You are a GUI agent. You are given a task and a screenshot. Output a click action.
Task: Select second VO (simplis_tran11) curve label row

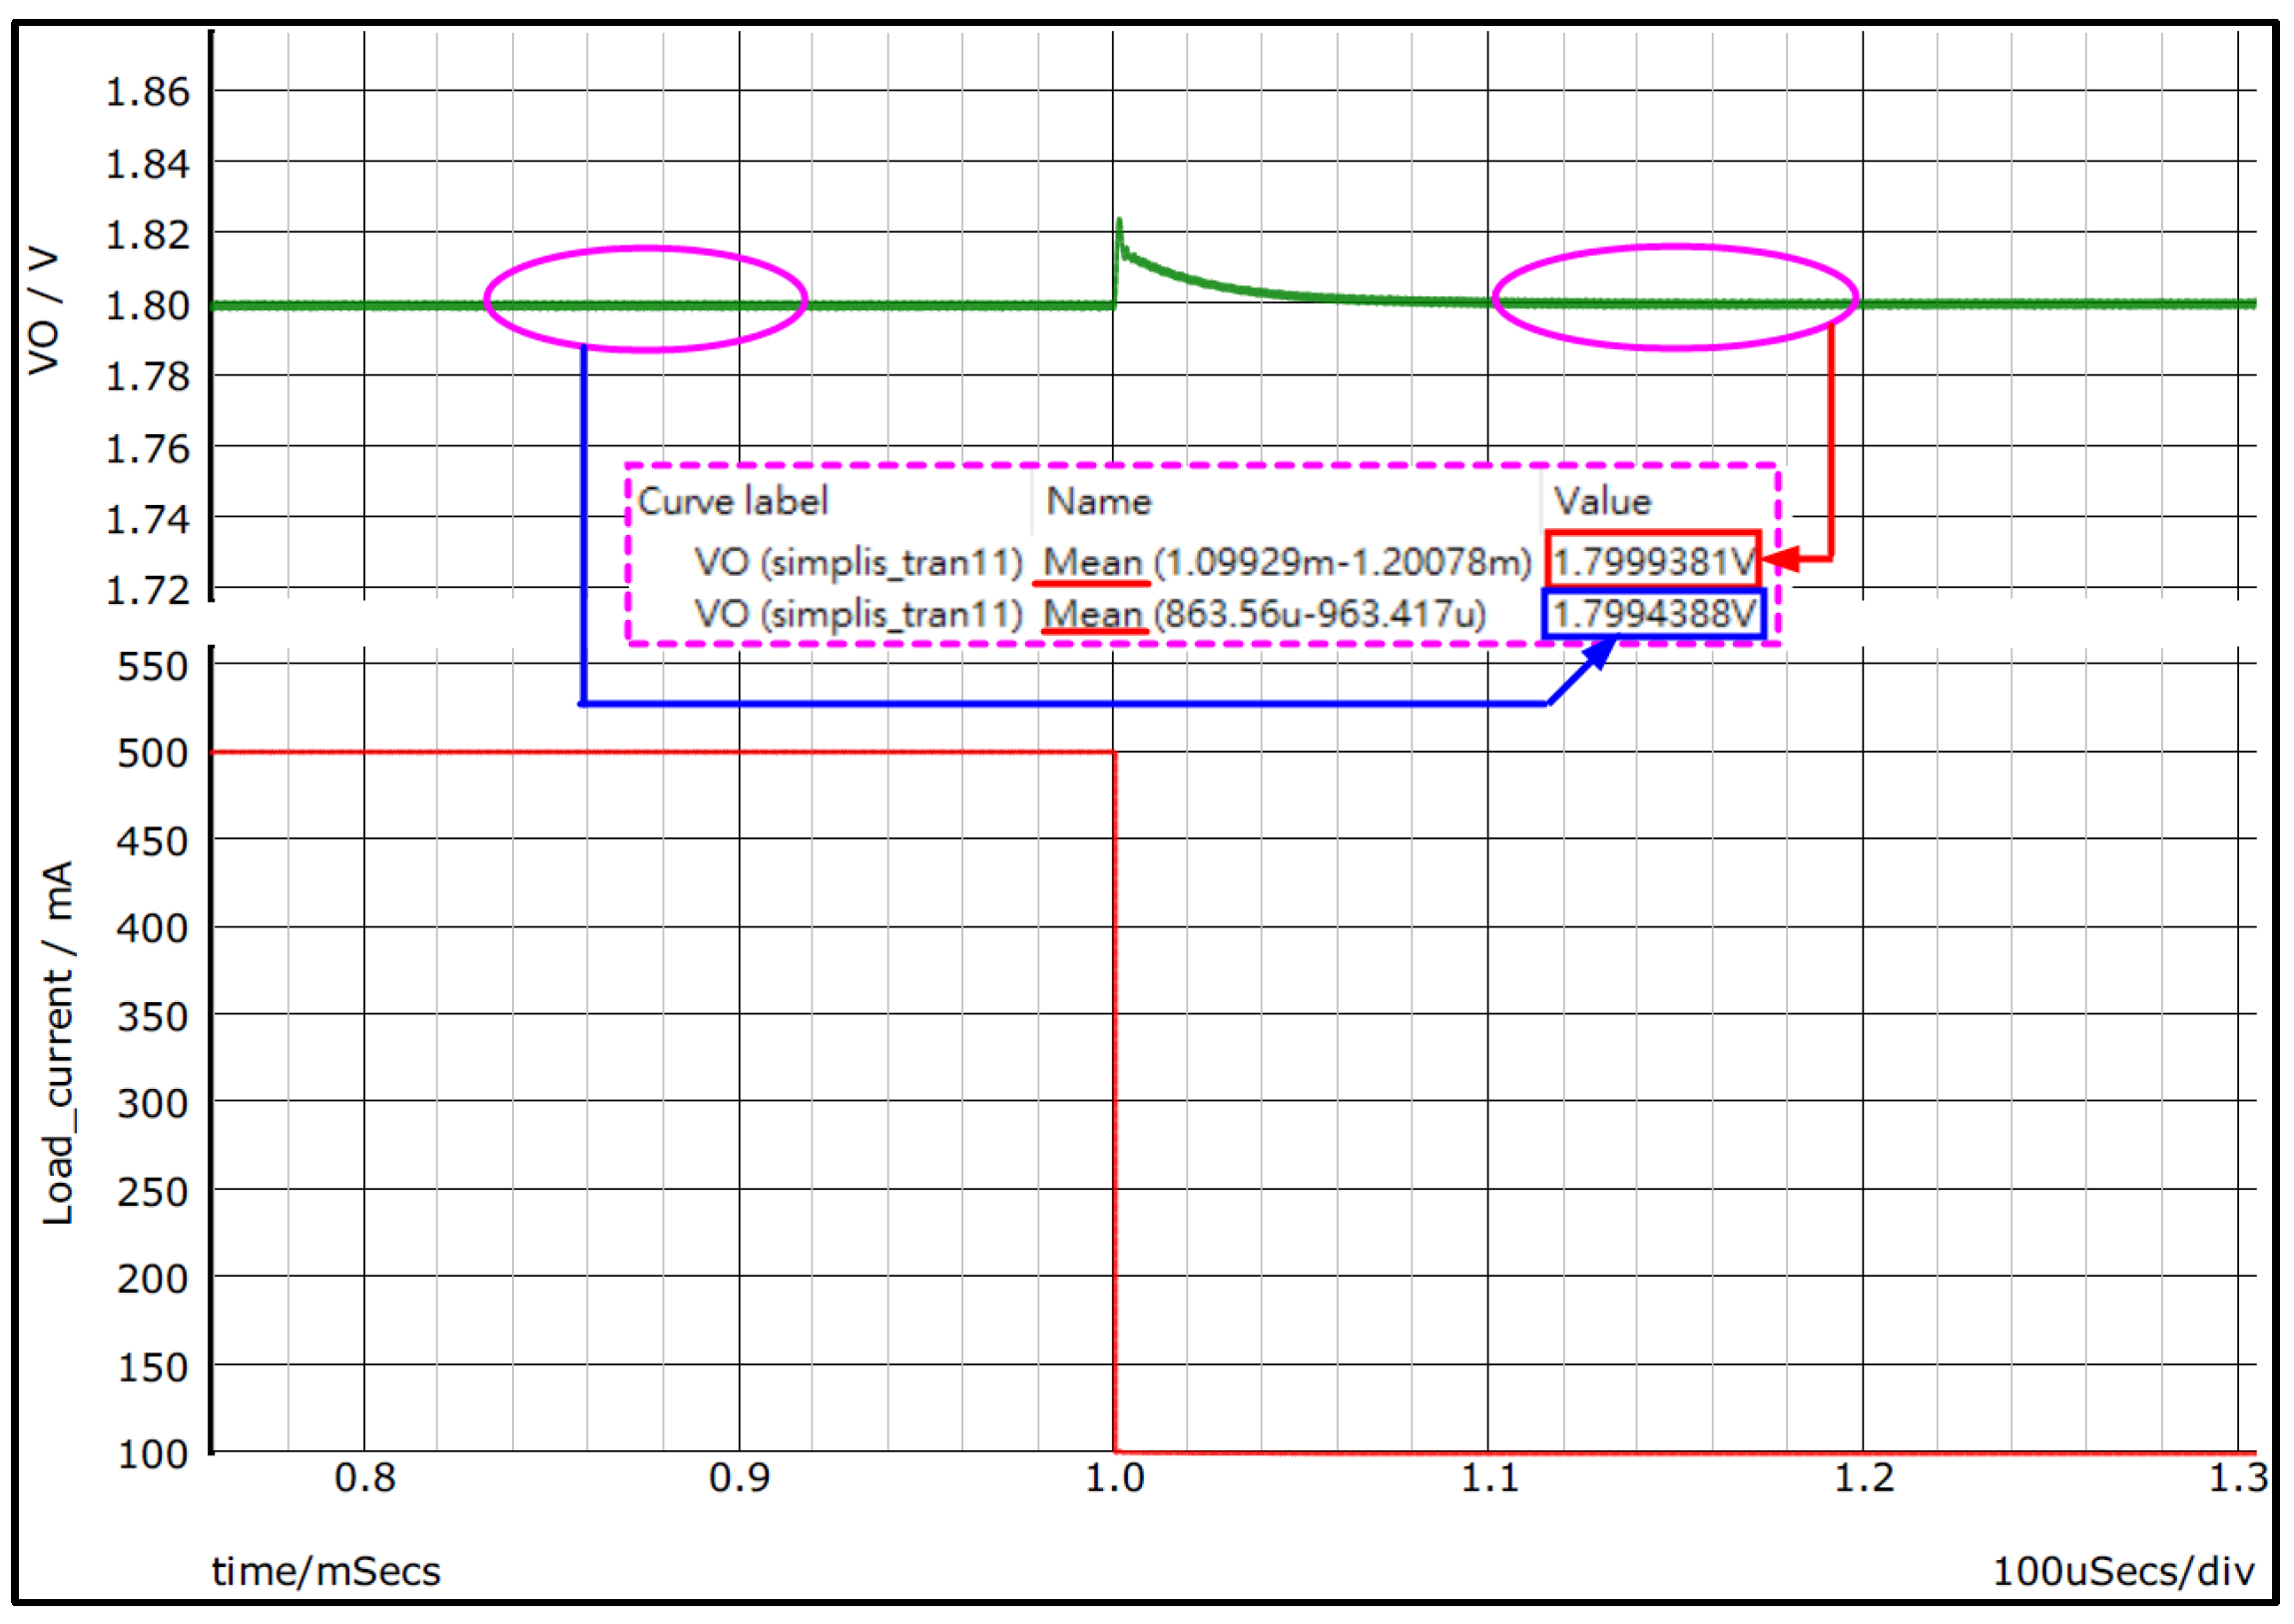tap(858, 614)
